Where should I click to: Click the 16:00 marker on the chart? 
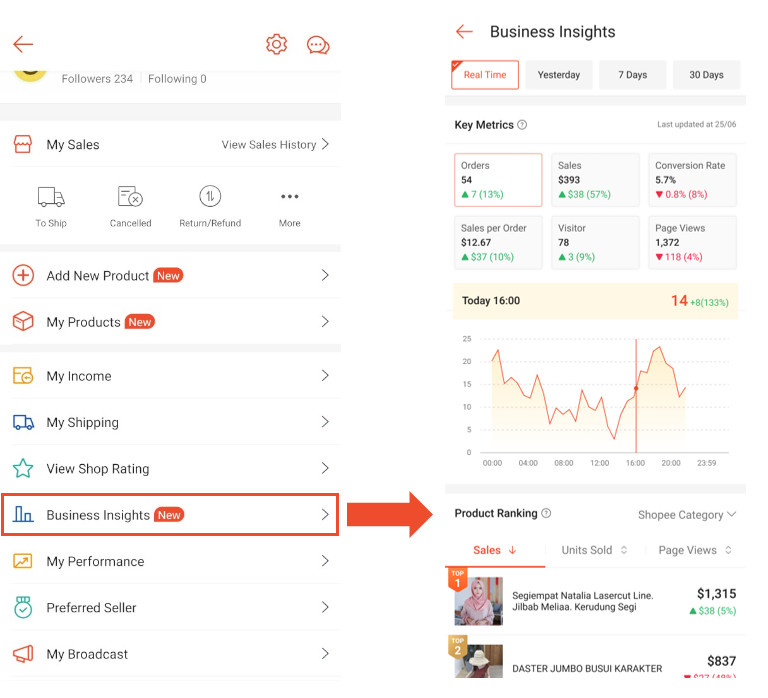pos(636,388)
